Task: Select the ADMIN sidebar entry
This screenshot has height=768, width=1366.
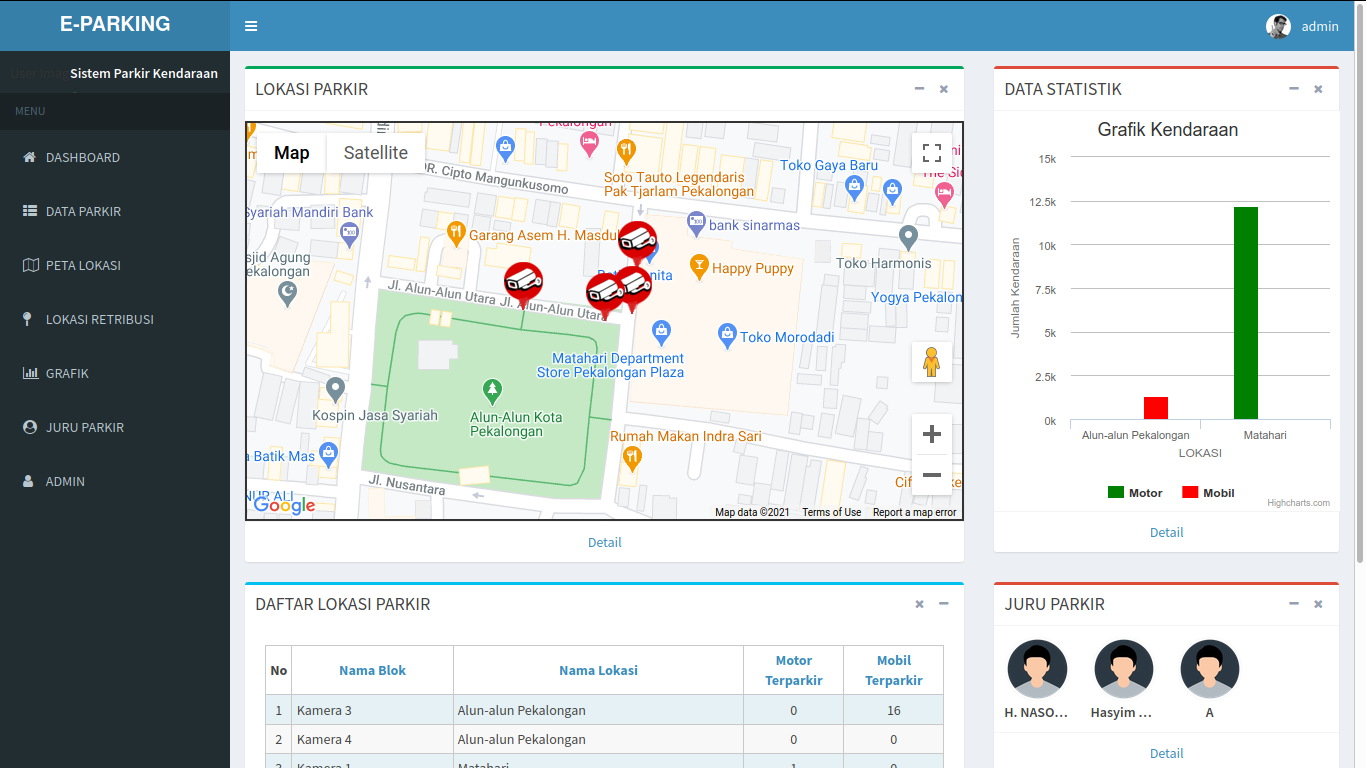Action: tap(115, 481)
